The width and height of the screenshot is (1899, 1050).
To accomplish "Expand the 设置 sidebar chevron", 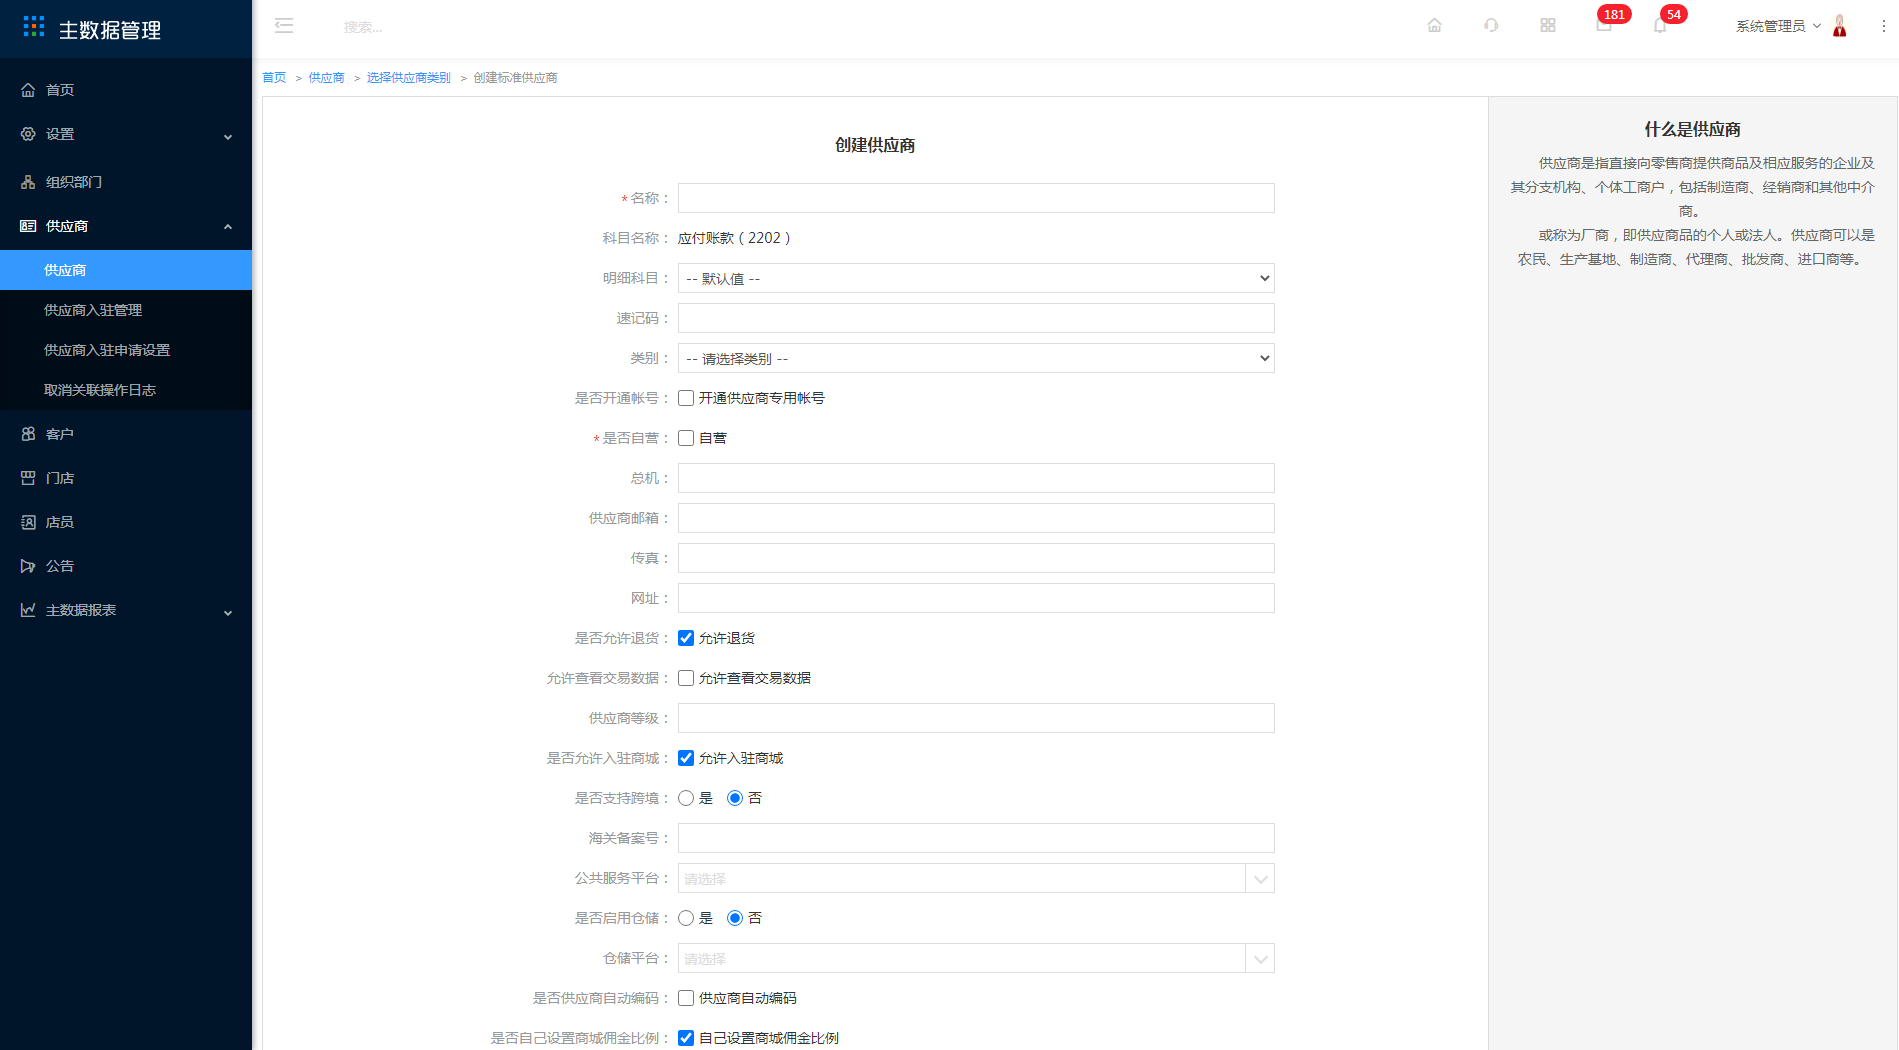I will (228, 136).
